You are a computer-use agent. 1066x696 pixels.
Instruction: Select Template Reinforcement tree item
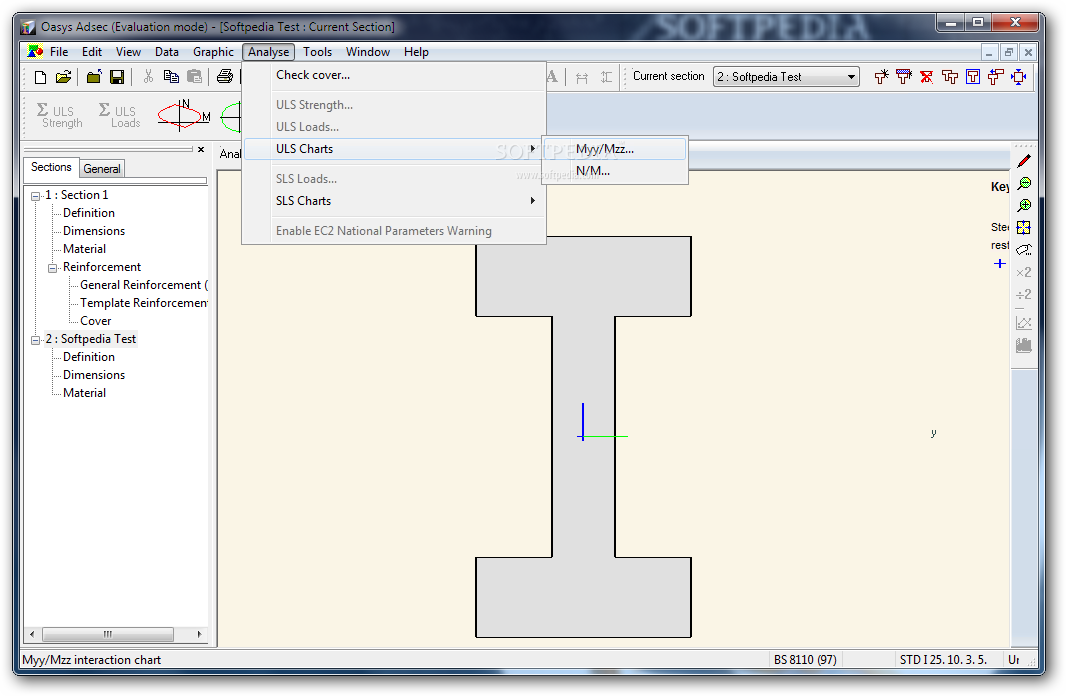143,303
